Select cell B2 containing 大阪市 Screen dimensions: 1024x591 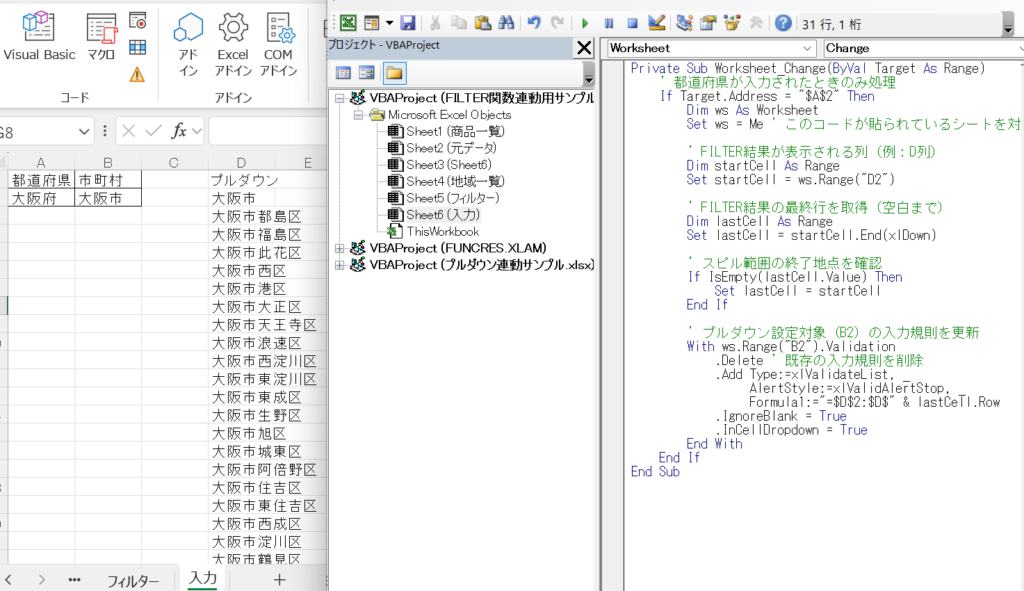tap(108, 199)
